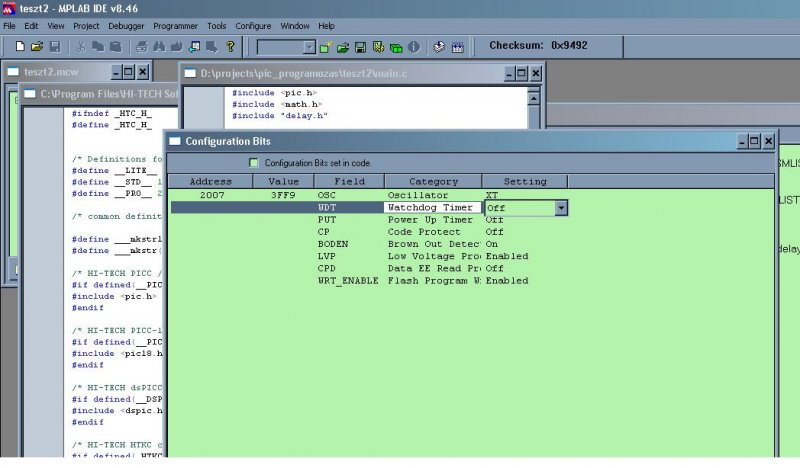
Task: Select the BODEN field row
Action: pos(333,244)
